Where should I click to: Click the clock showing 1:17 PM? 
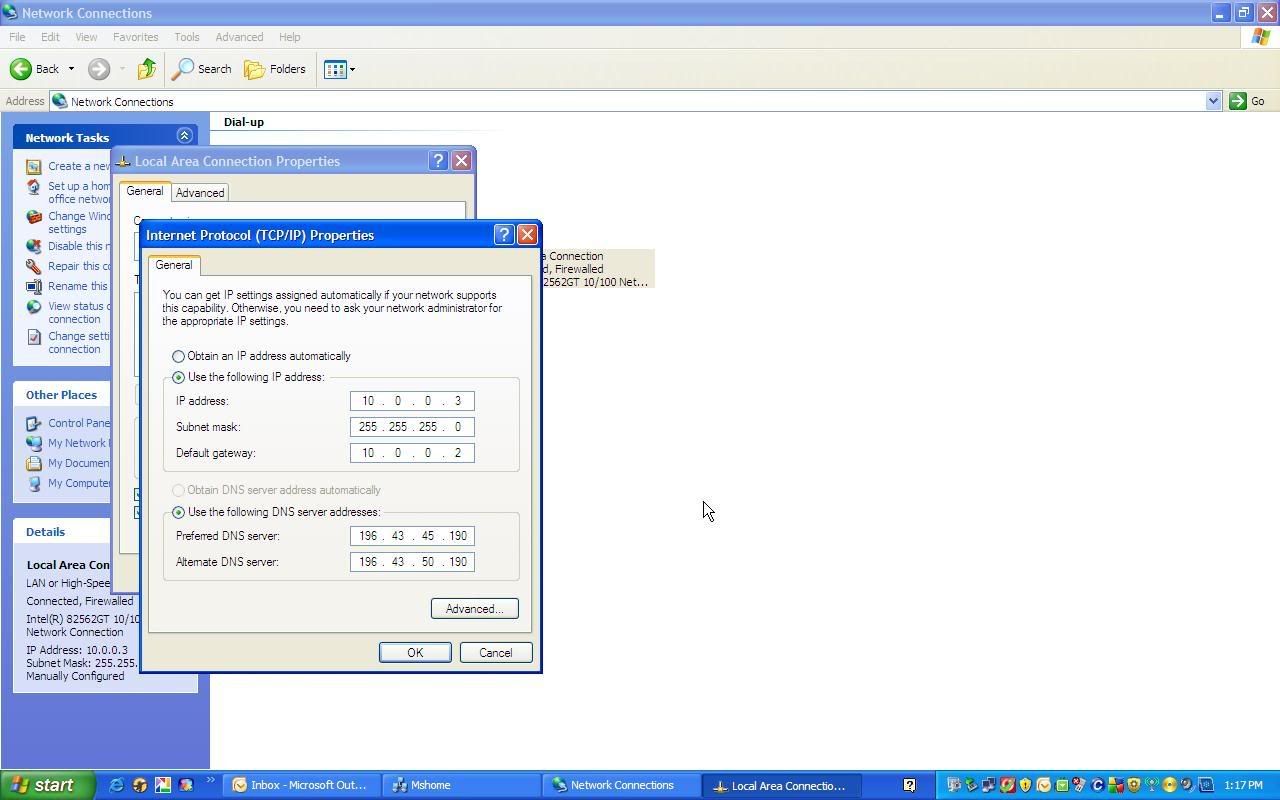[x=1243, y=785]
